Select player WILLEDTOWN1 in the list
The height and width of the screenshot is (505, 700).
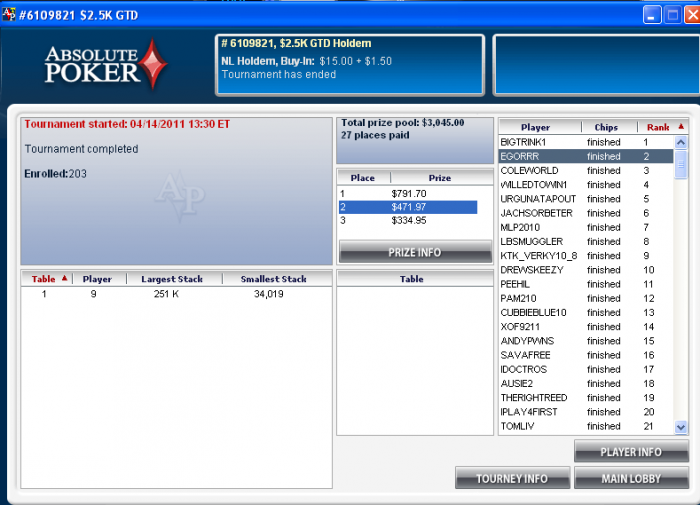(x=586, y=185)
